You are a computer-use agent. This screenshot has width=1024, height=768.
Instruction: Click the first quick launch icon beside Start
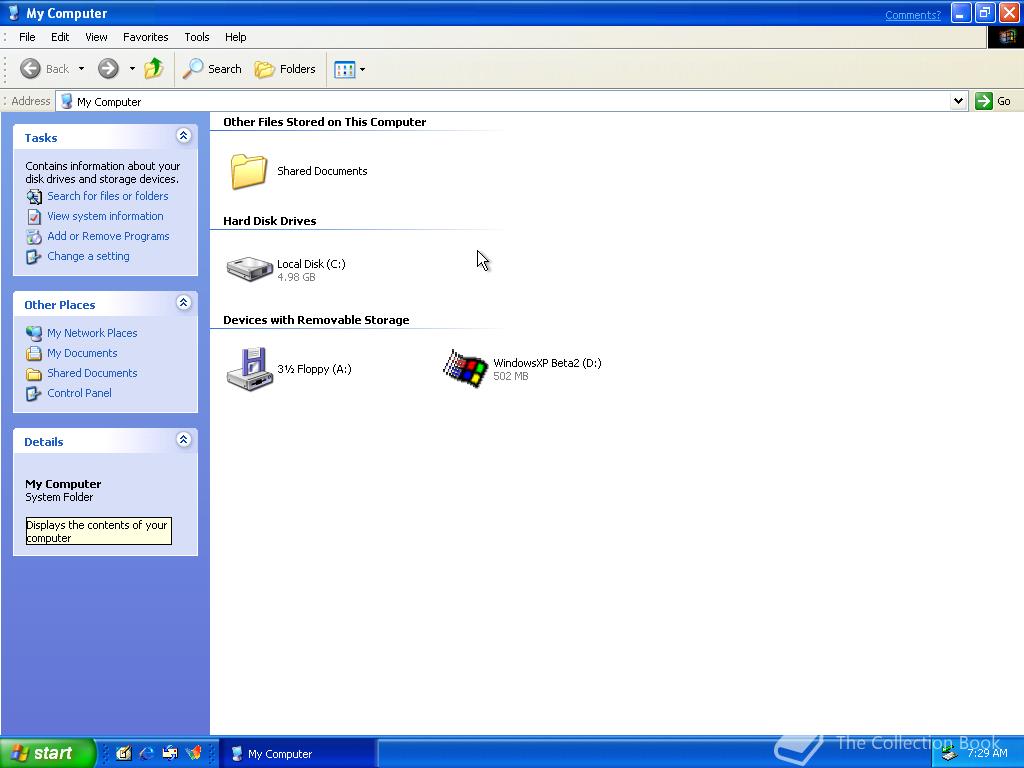(123, 753)
